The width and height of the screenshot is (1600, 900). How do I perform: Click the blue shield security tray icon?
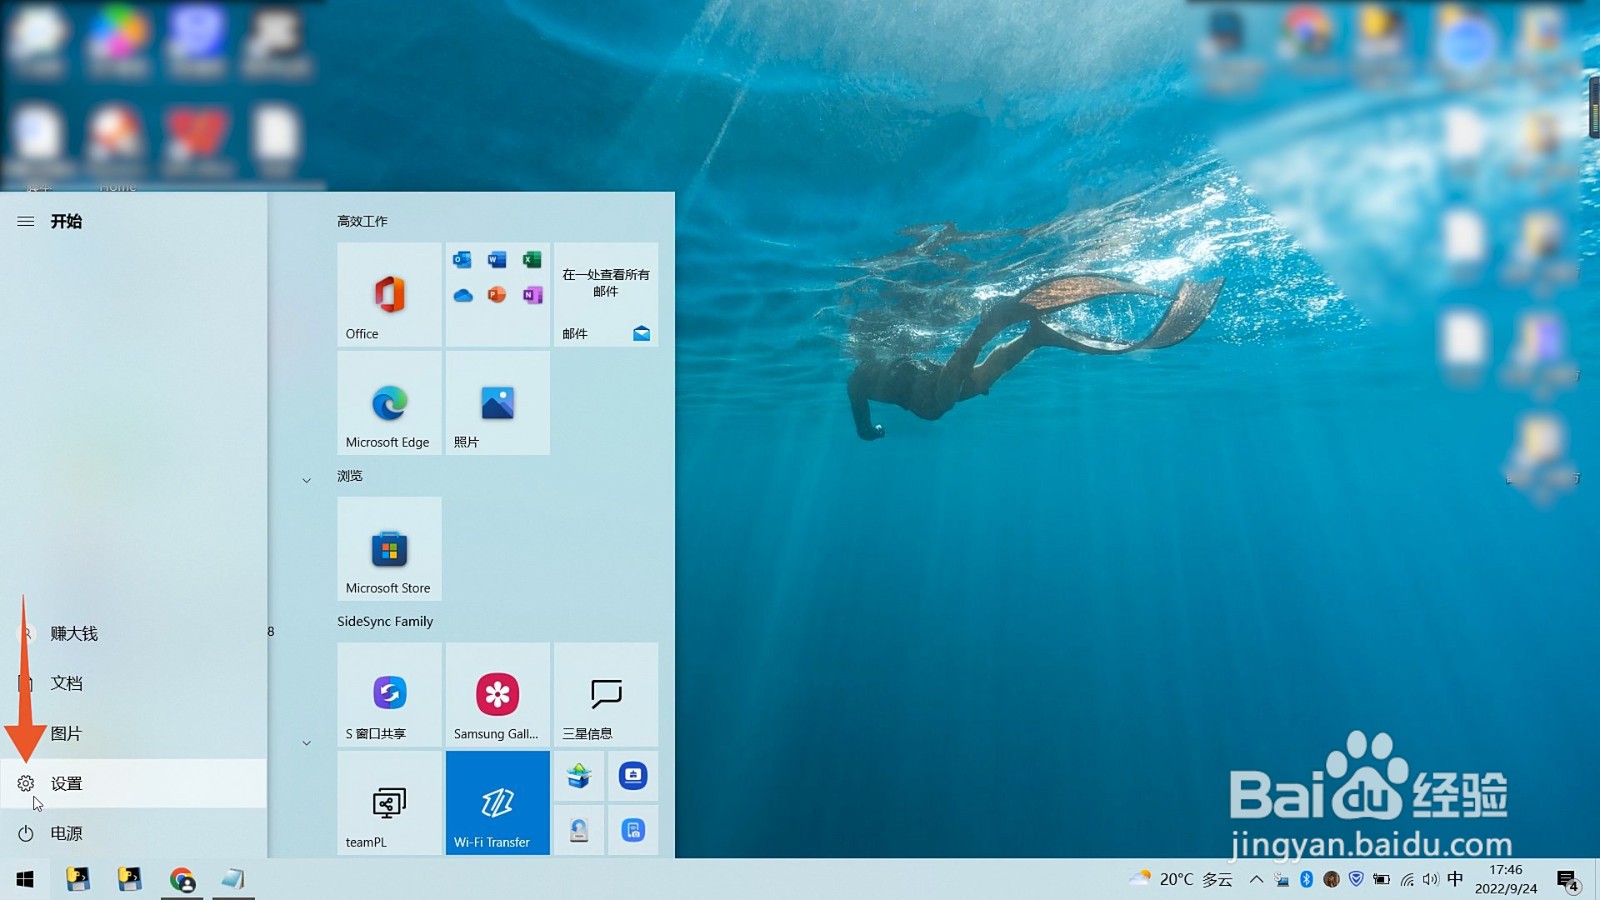[x=1356, y=879]
